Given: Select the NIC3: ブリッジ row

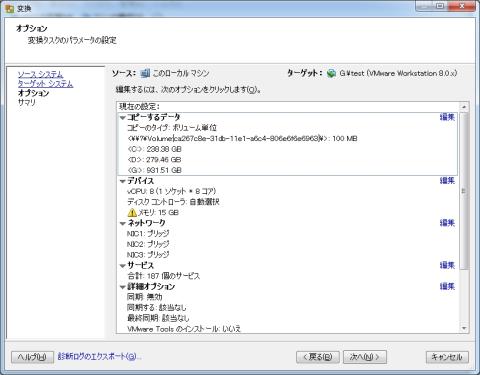Looking at the screenshot, I should (148, 255).
